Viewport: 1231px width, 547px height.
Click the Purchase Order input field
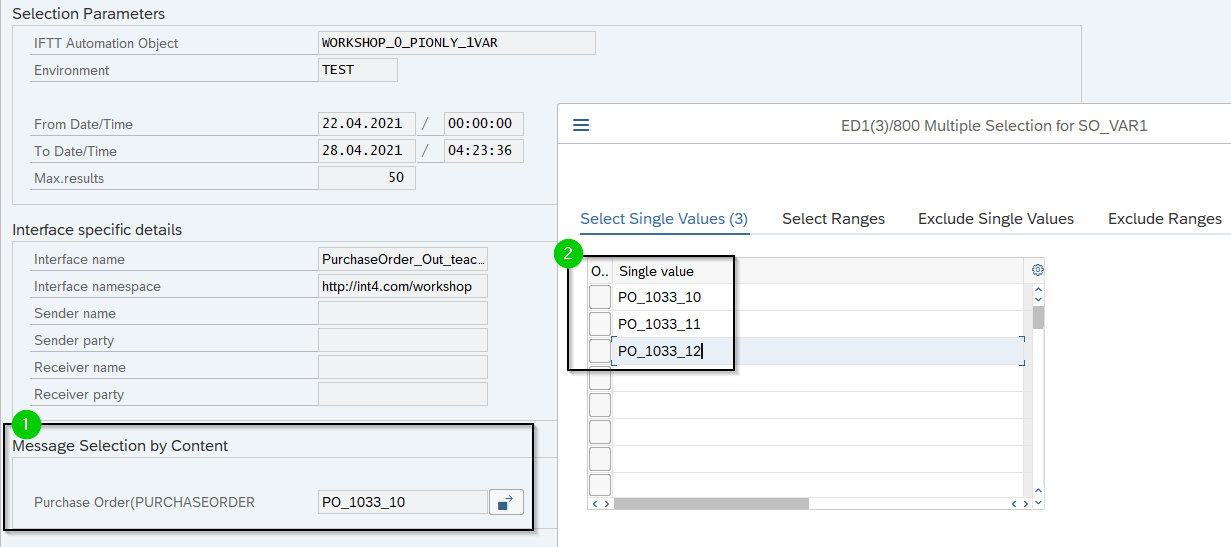click(x=402, y=502)
